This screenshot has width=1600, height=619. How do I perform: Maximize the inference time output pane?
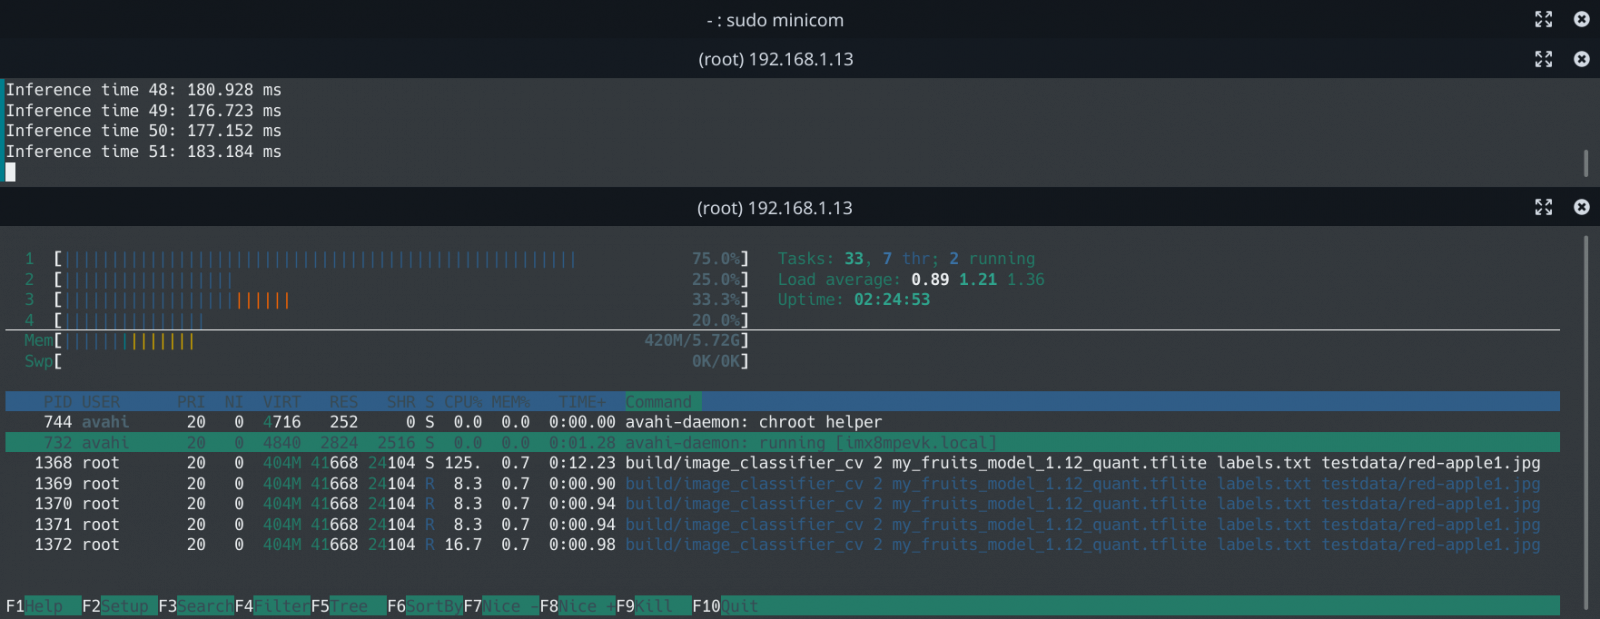point(1543,59)
